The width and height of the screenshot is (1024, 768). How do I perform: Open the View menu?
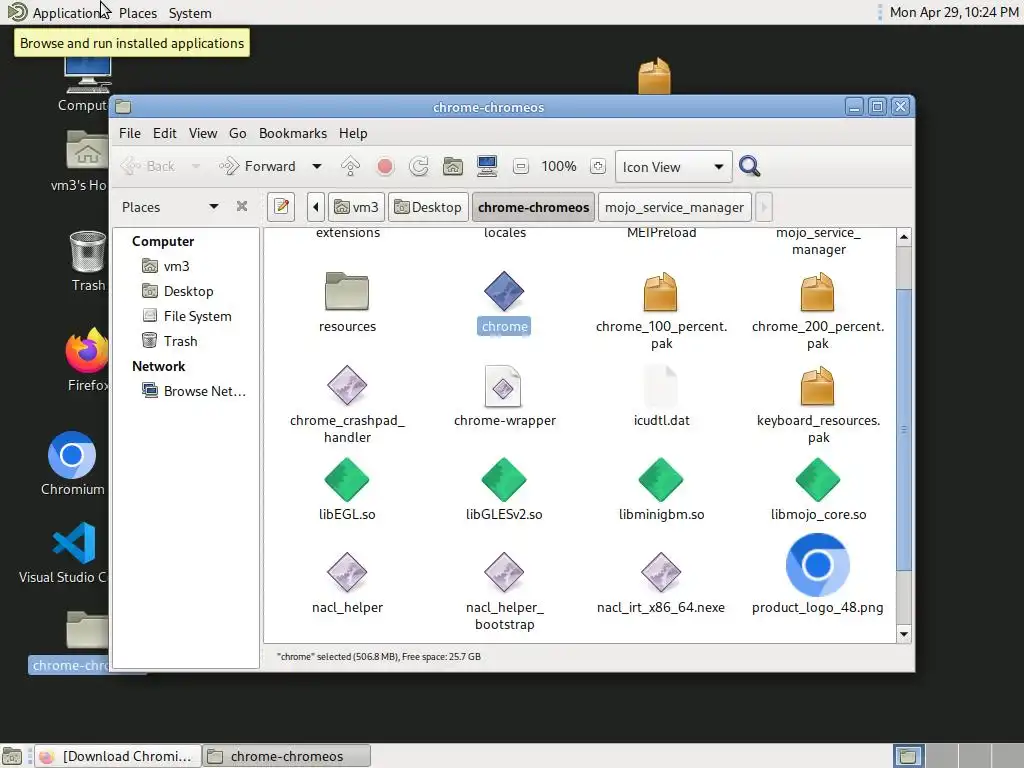point(203,133)
